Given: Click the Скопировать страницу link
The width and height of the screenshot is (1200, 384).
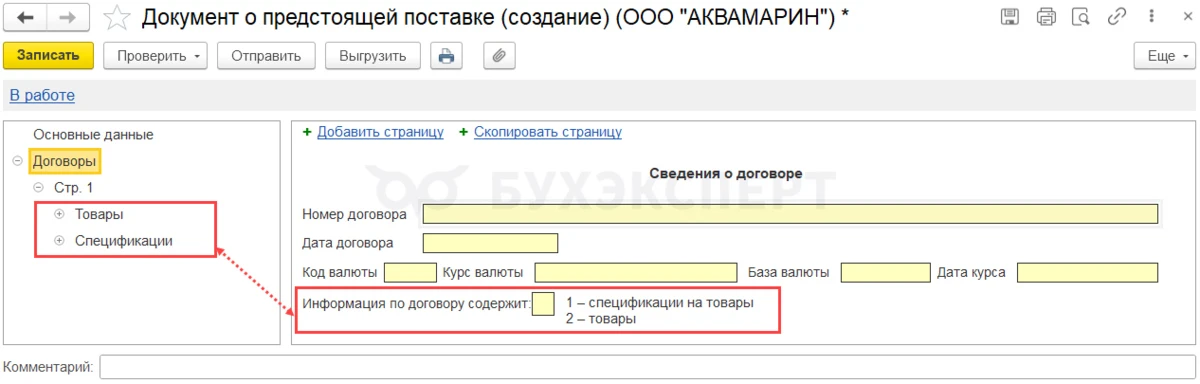Looking at the screenshot, I should coord(548,132).
